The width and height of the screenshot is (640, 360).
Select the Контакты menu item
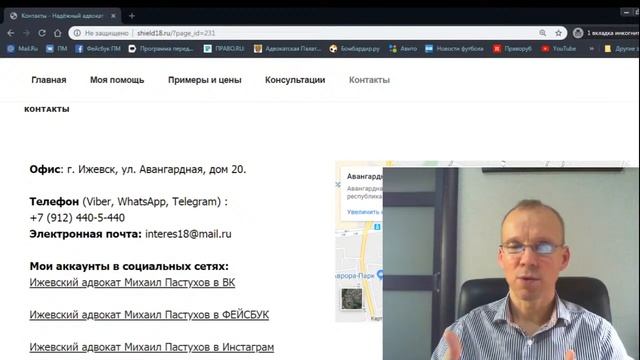point(369,80)
